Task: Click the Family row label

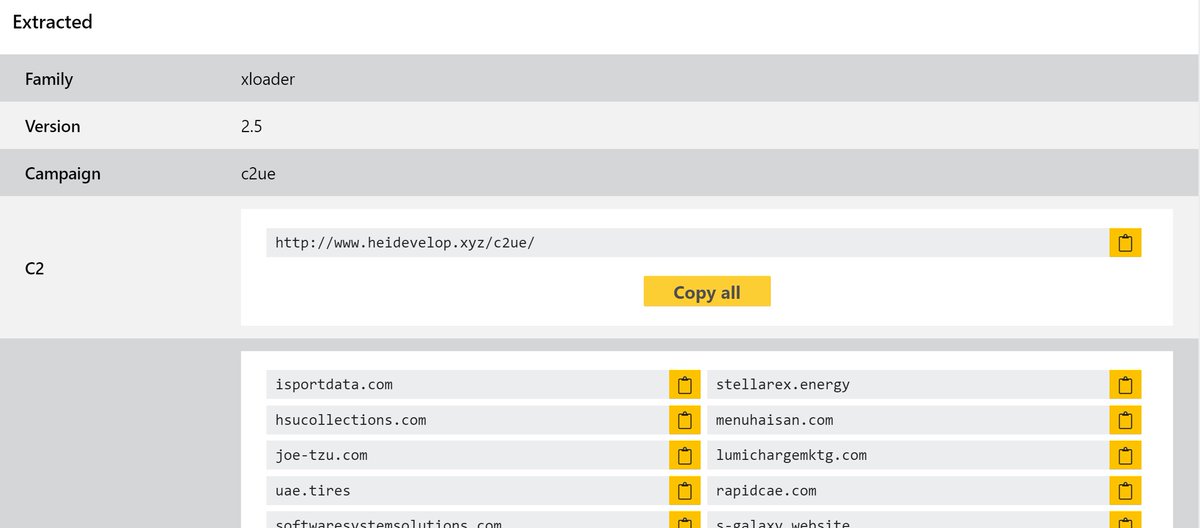Action: point(49,79)
